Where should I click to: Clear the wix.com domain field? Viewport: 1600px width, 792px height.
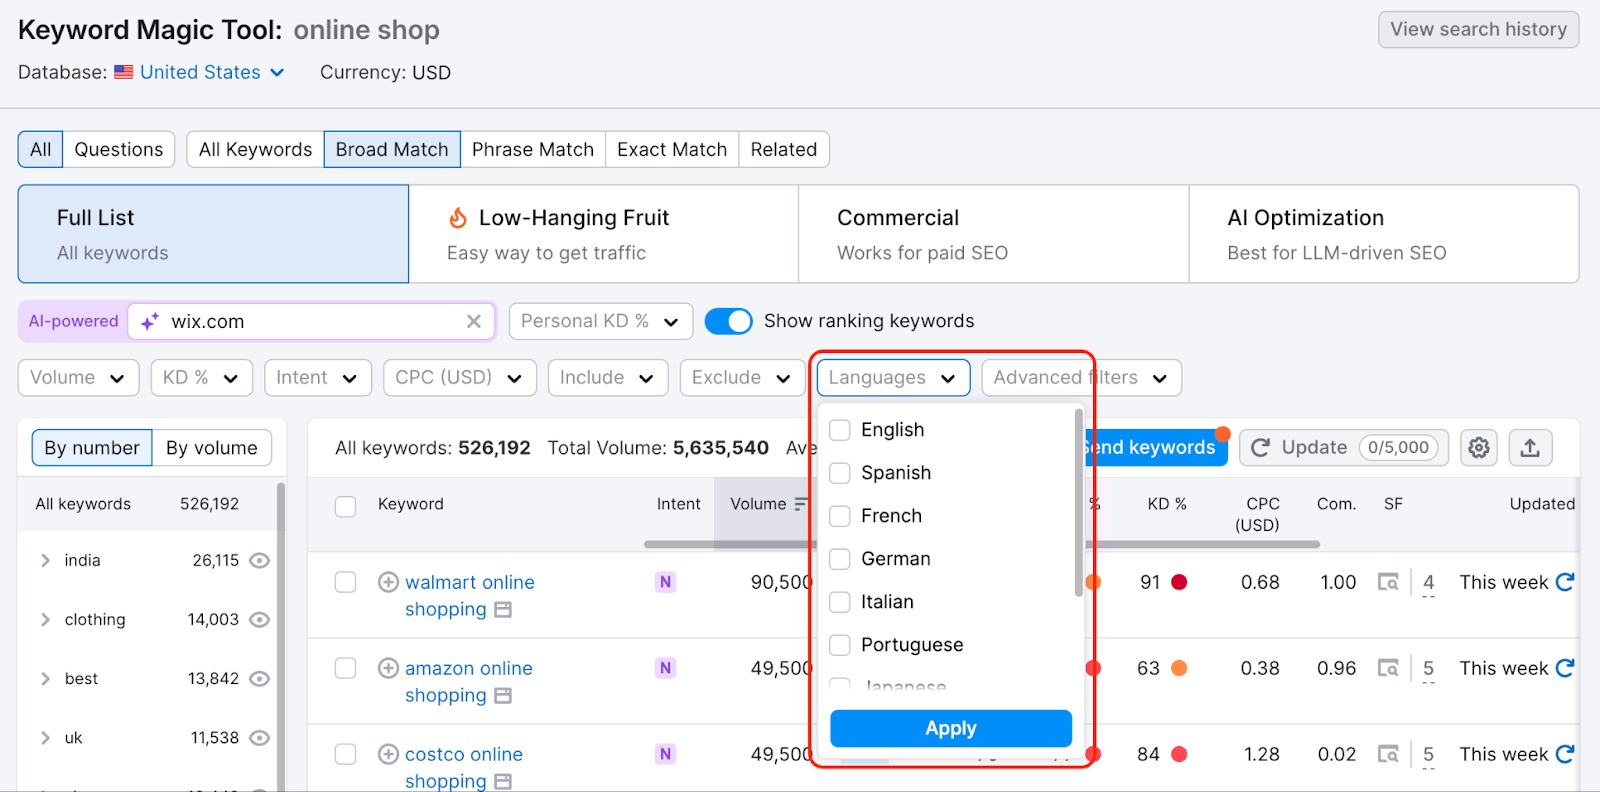[x=474, y=321]
